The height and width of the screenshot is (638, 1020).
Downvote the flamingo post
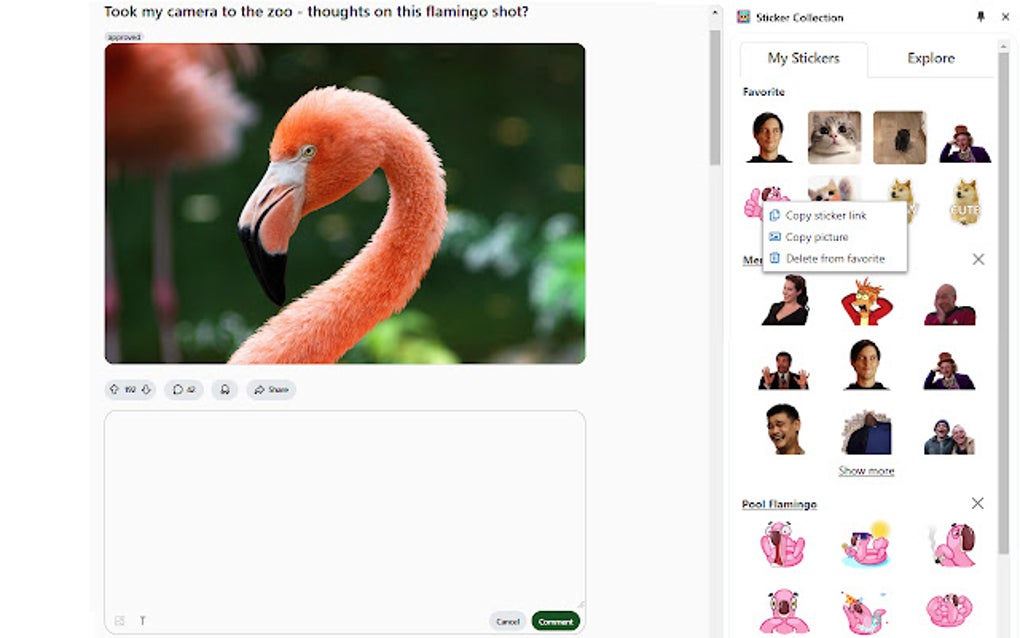coord(146,390)
